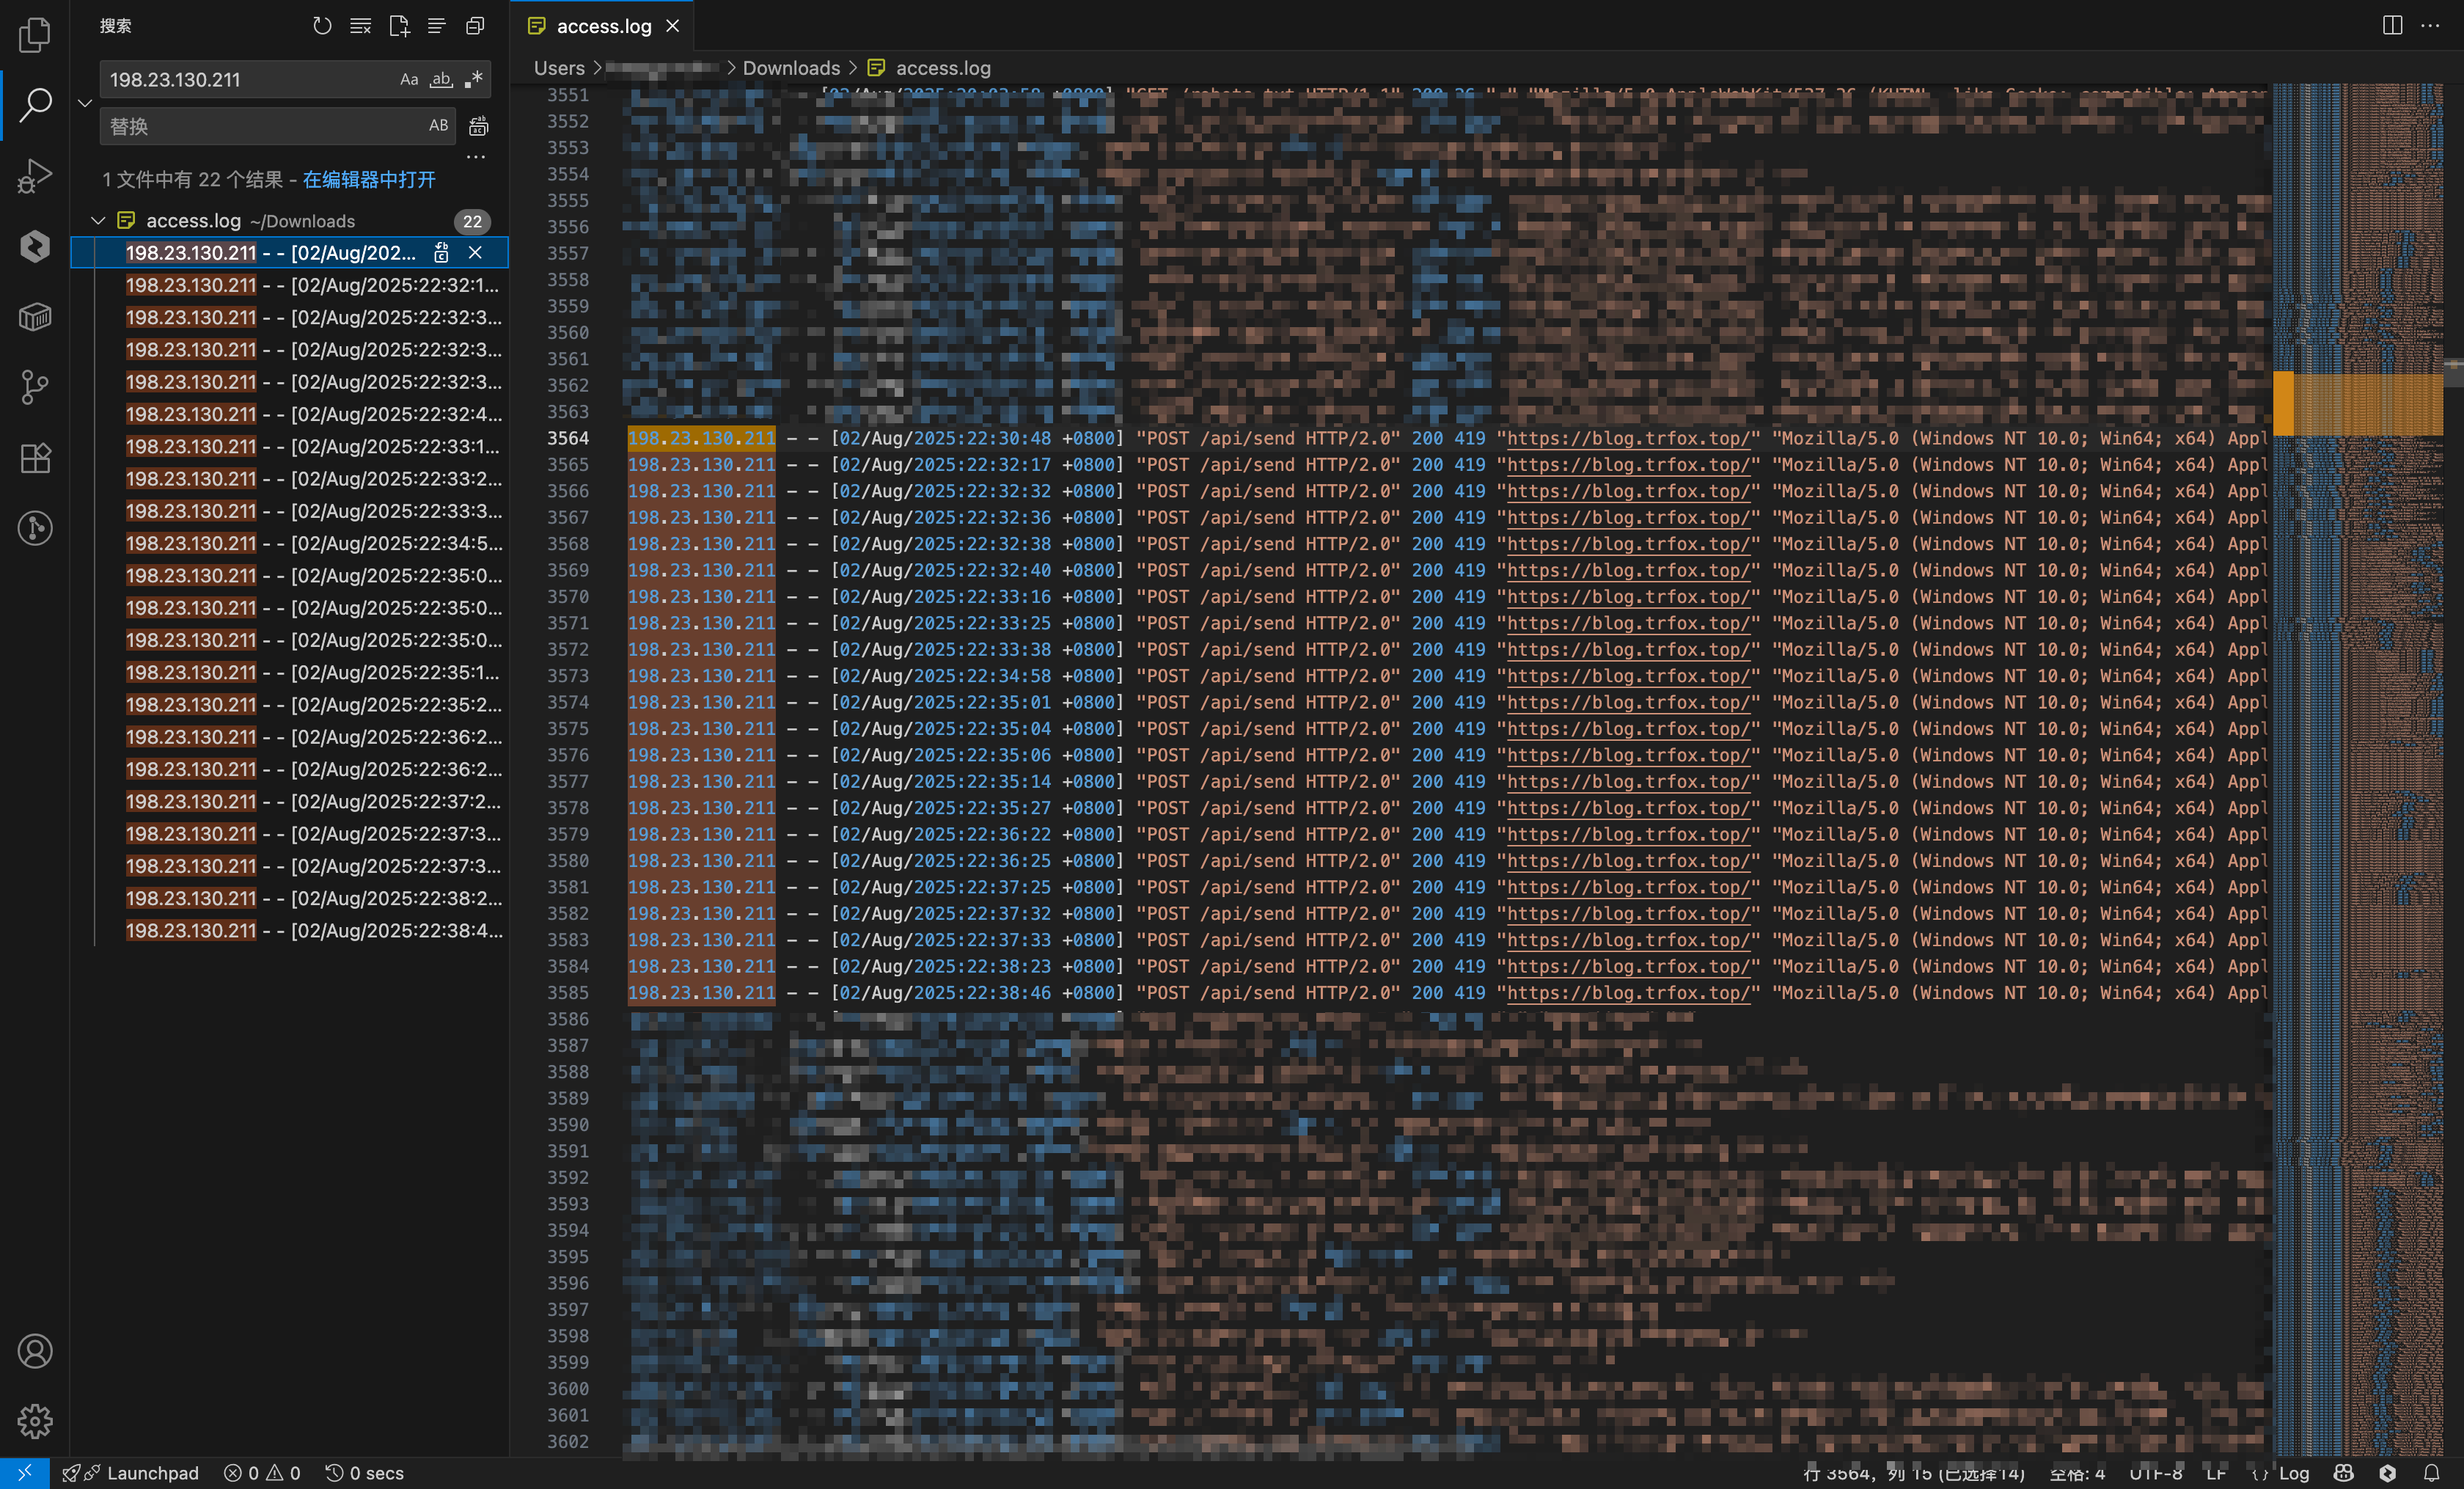The height and width of the screenshot is (1489, 2464).
Task: Toggle Match Case search option
Action: (409, 80)
